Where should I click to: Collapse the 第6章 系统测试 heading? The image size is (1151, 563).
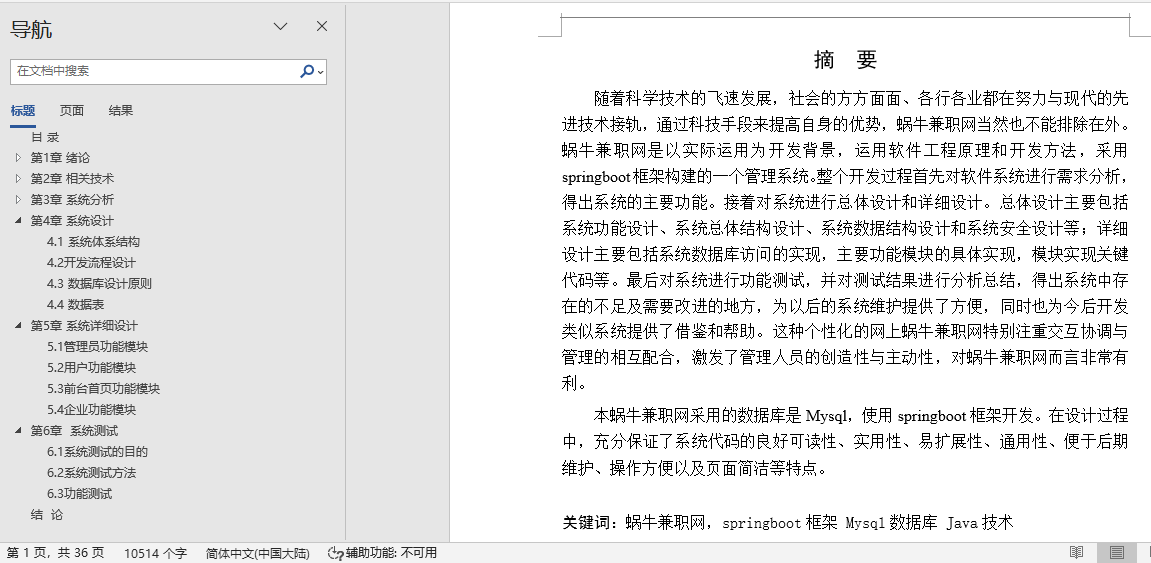pos(18,430)
